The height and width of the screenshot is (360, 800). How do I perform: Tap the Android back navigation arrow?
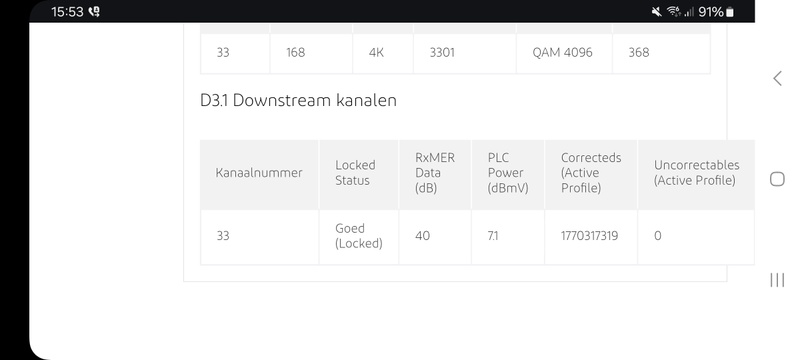point(777,79)
